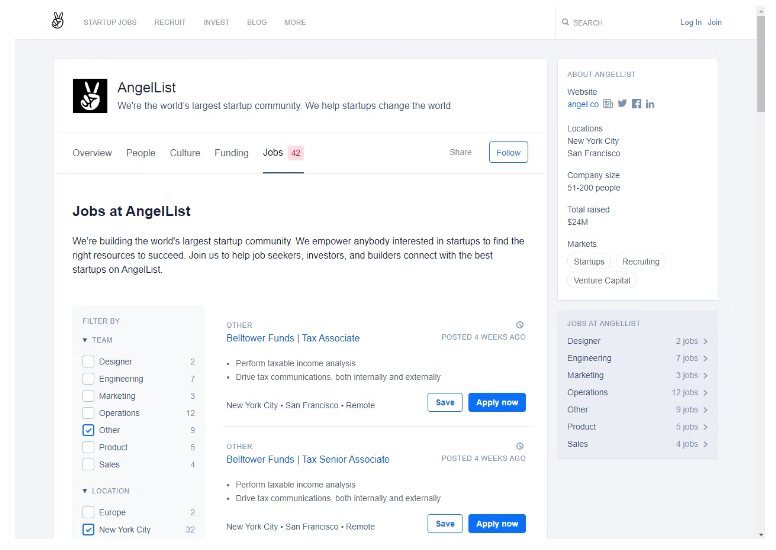Uncheck the Other team filter

(88, 430)
